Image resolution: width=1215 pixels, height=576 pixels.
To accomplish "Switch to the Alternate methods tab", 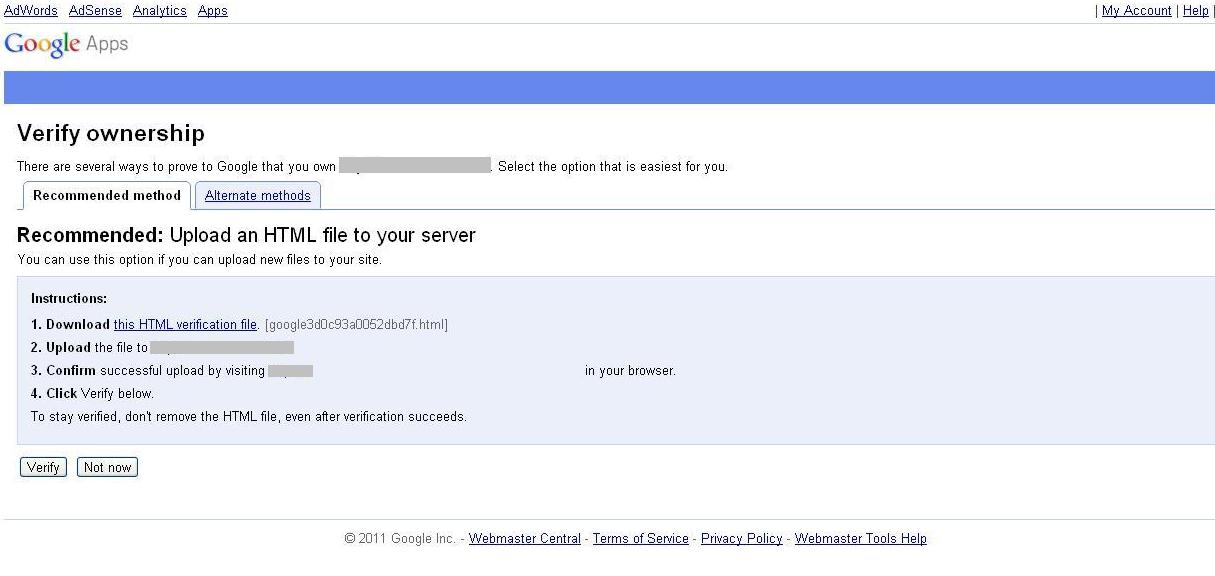I will (x=258, y=195).
